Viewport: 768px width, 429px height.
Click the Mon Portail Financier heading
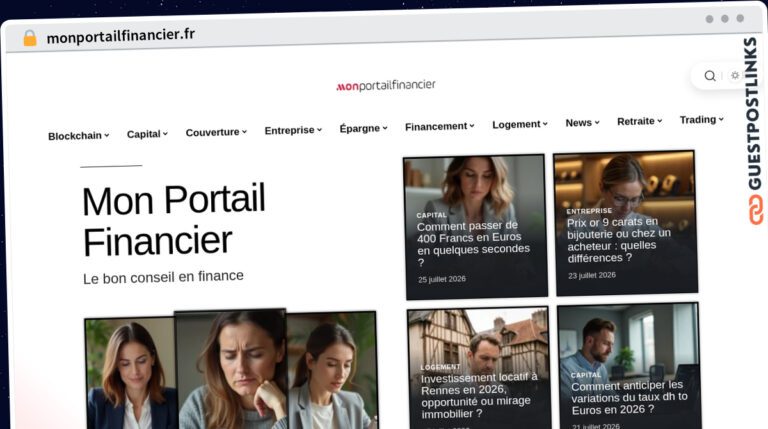pyautogui.click(x=174, y=220)
